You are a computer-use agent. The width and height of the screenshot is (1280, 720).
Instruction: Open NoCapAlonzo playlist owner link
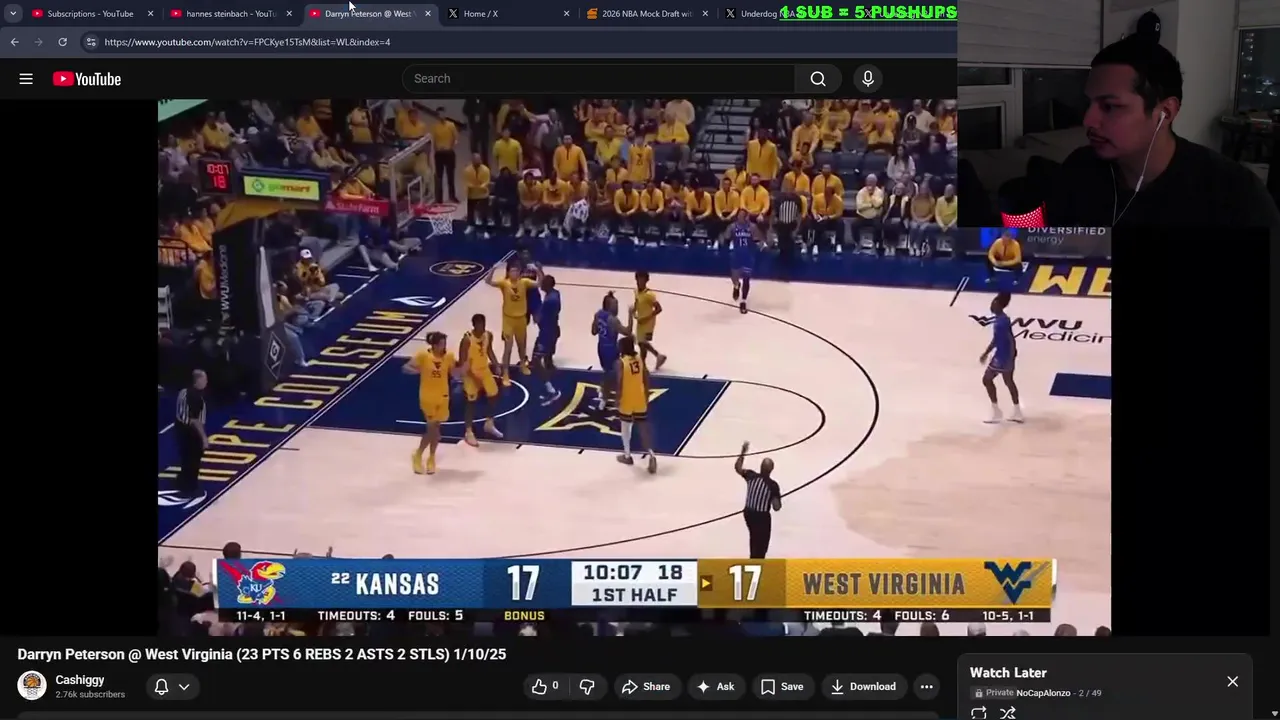(x=1043, y=693)
